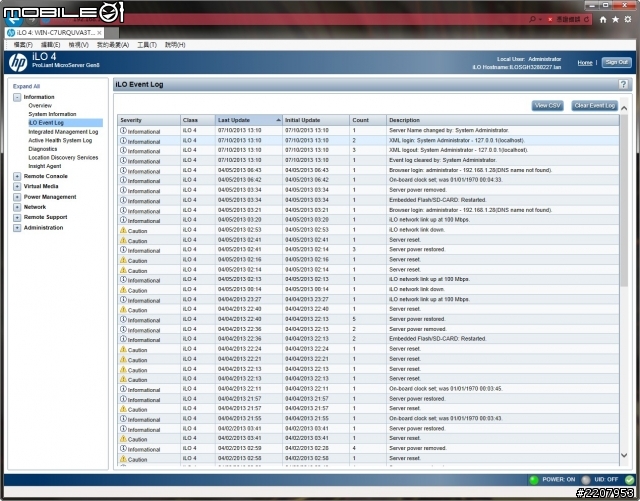Close the iLO 4 browser tab
This screenshot has width=640, height=501.
(x=99, y=33)
